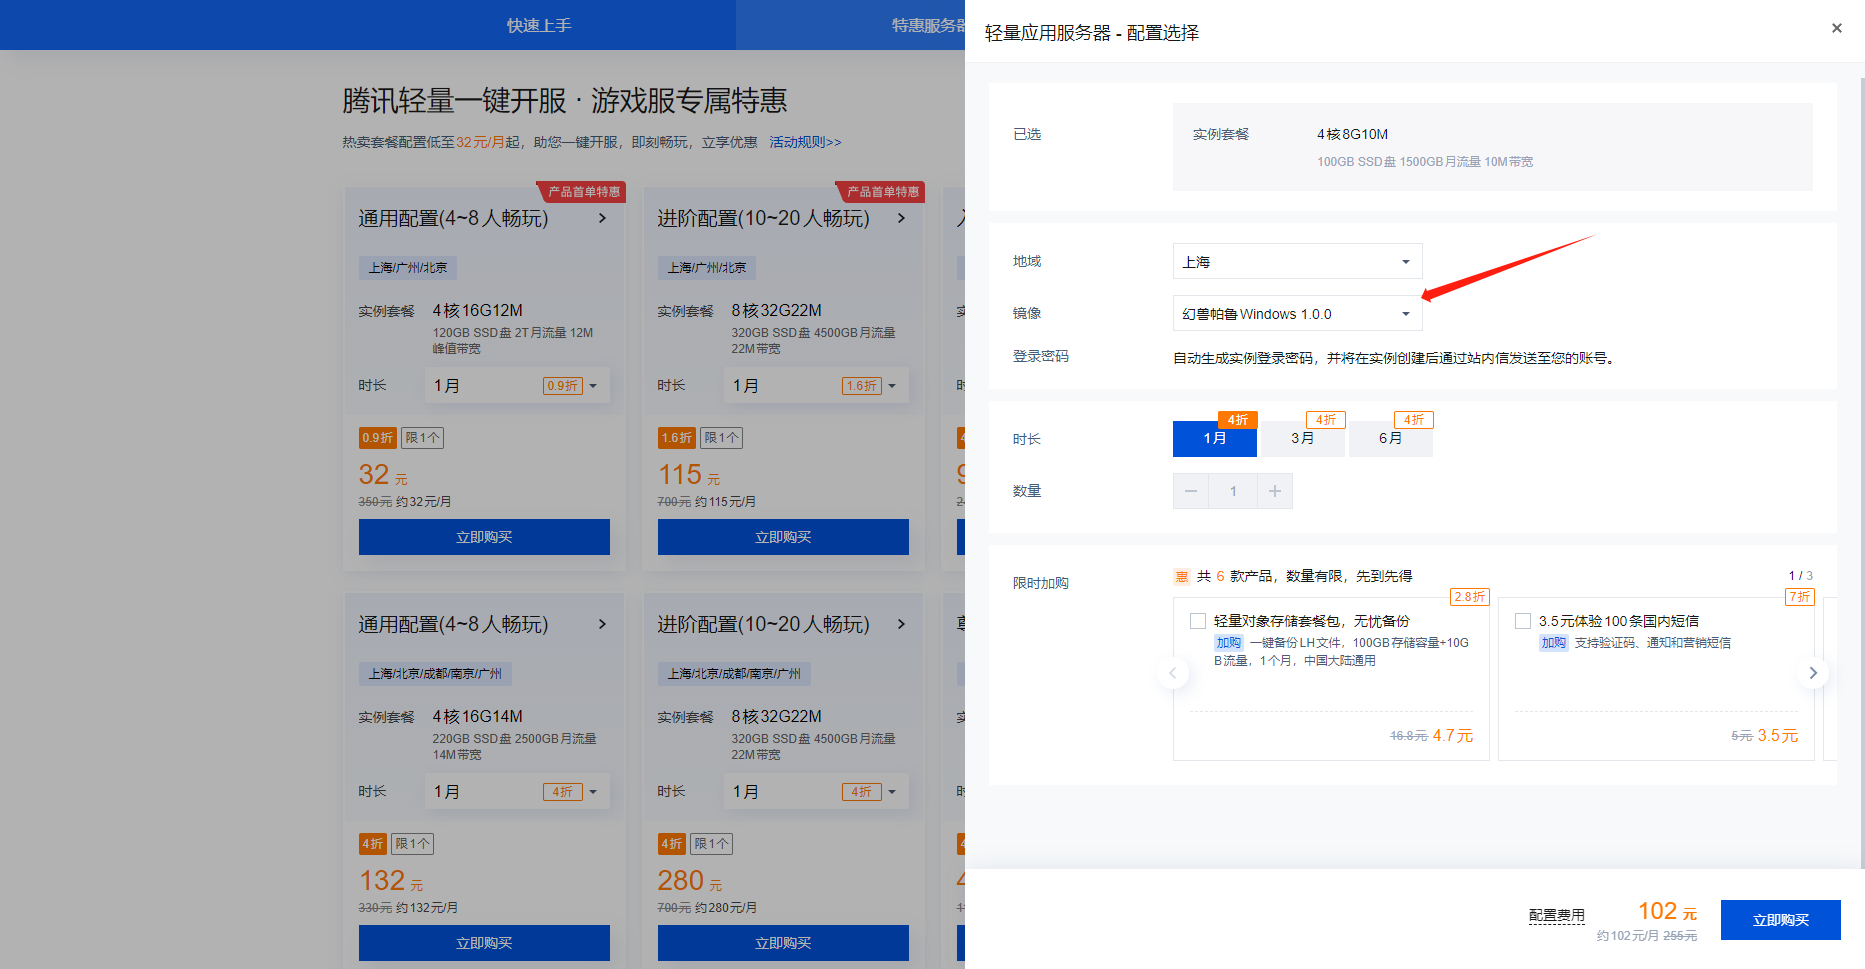
Task: Click the 限1个 badge on the 280元 card
Action: (711, 844)
